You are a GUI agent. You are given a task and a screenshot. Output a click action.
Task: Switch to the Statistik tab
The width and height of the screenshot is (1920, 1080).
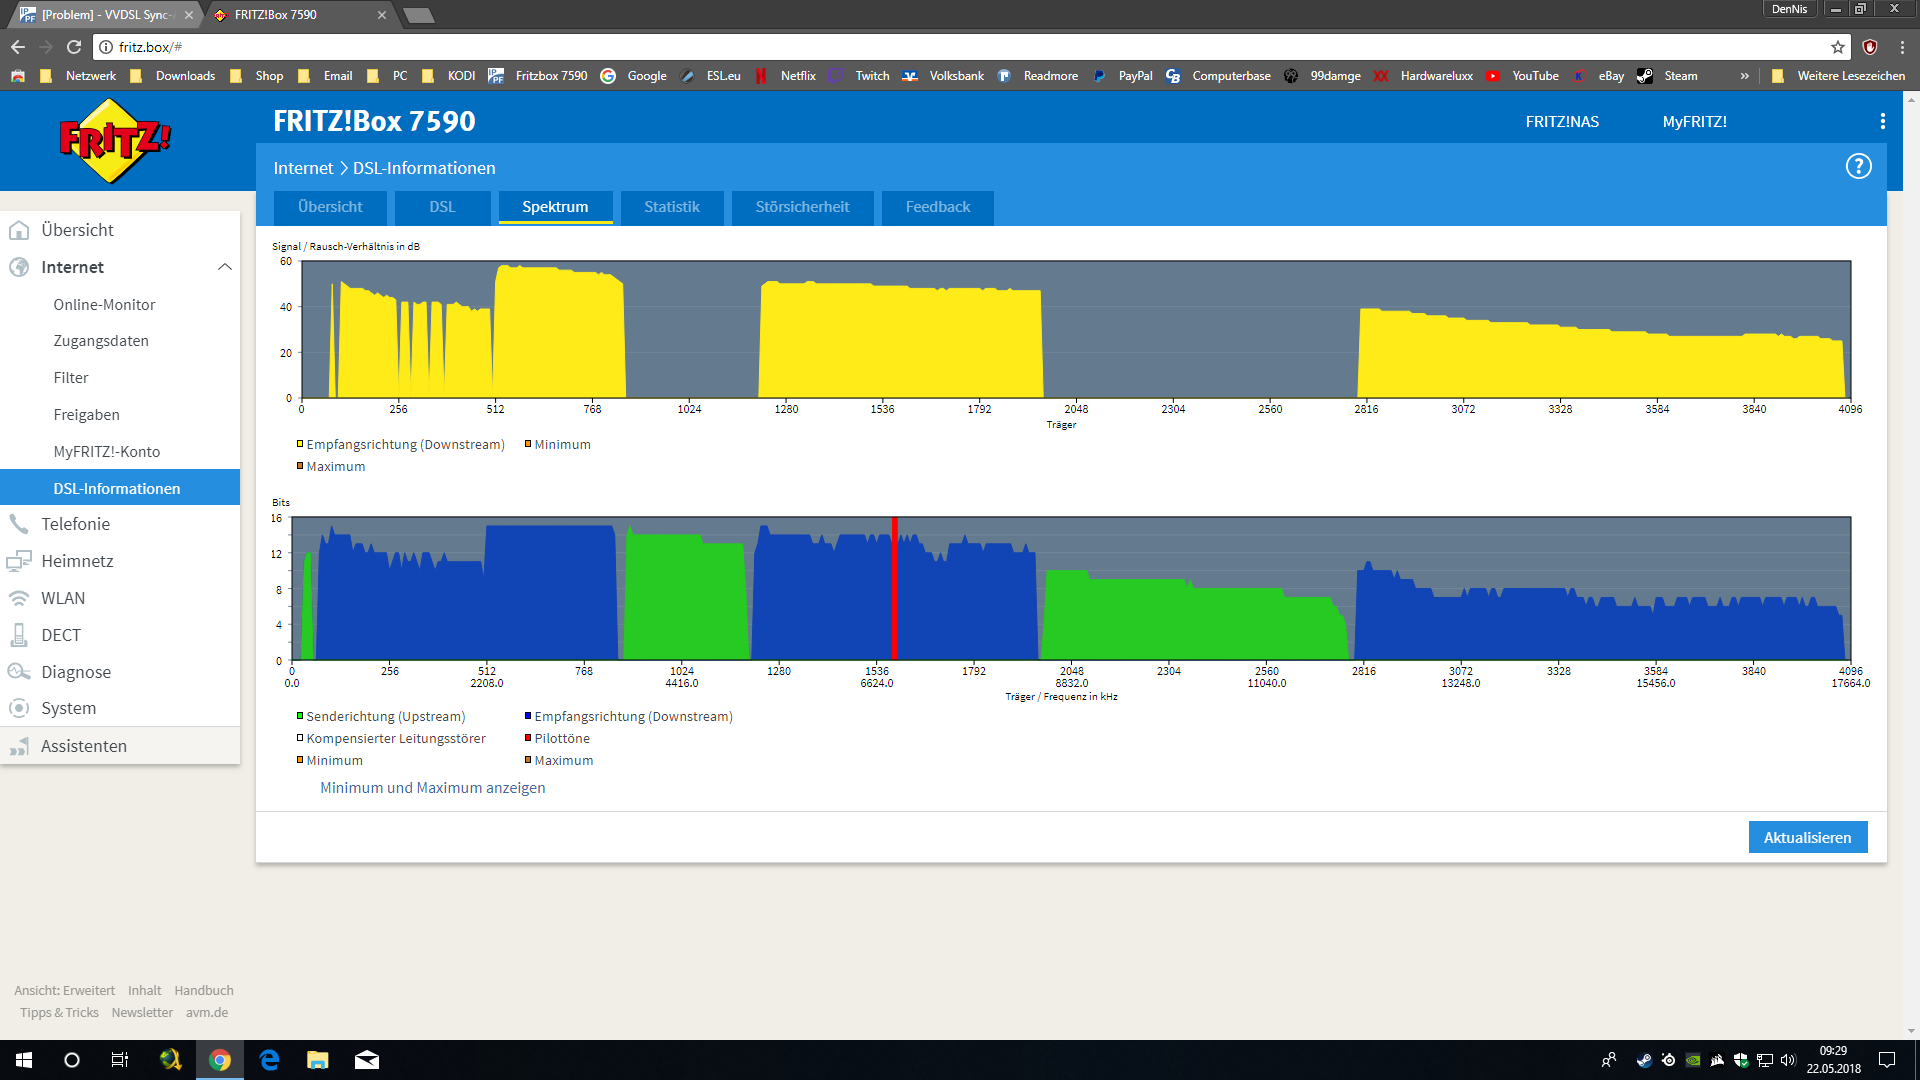point(671,207)
